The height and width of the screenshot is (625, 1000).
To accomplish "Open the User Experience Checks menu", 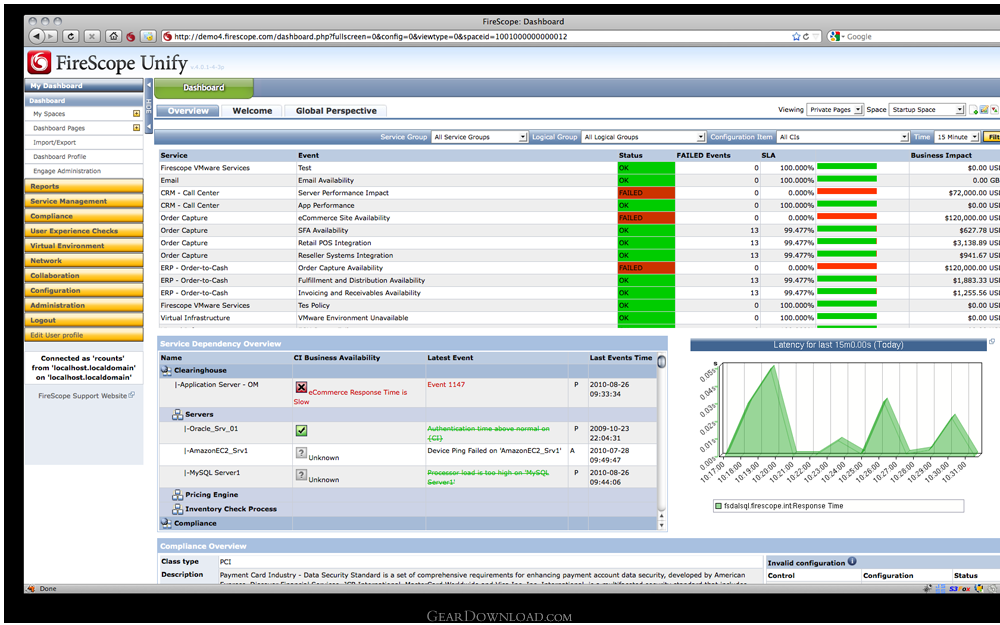I will [x=84, y=231].
